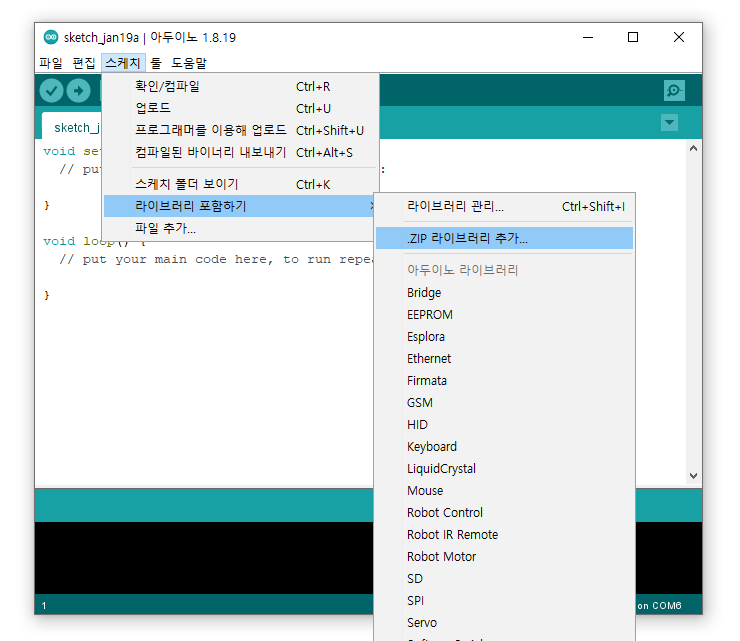The image size is (740, 641).
Task: Open the Serial Monitor magnifier icon
Action: click(x=674, y=90)
